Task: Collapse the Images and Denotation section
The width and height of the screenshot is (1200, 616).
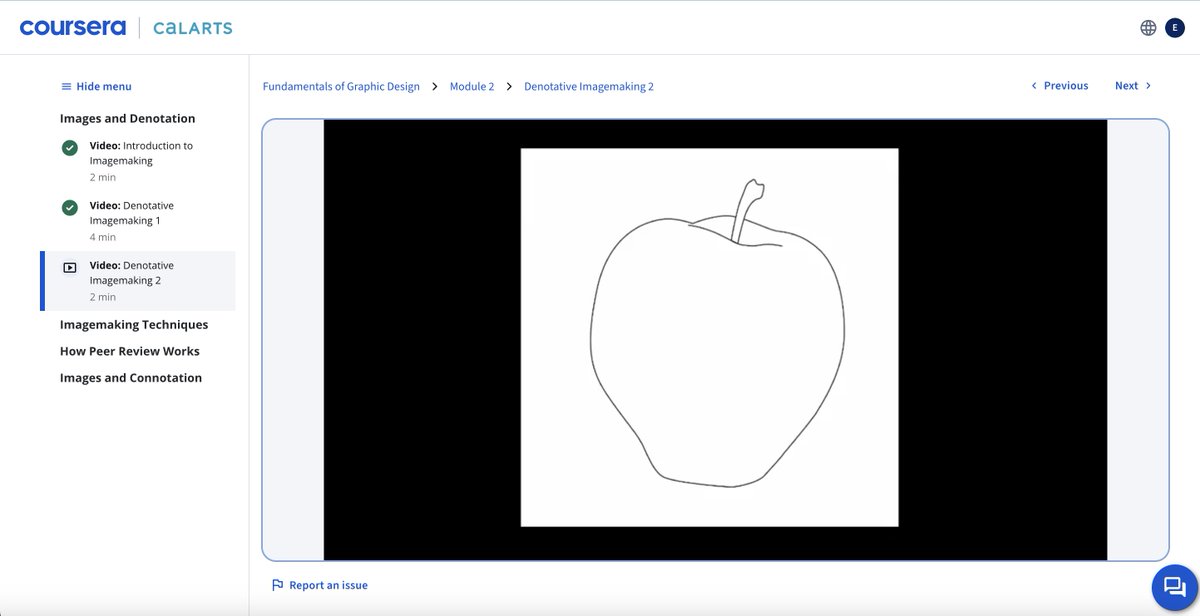Action: tap(128, 118)
